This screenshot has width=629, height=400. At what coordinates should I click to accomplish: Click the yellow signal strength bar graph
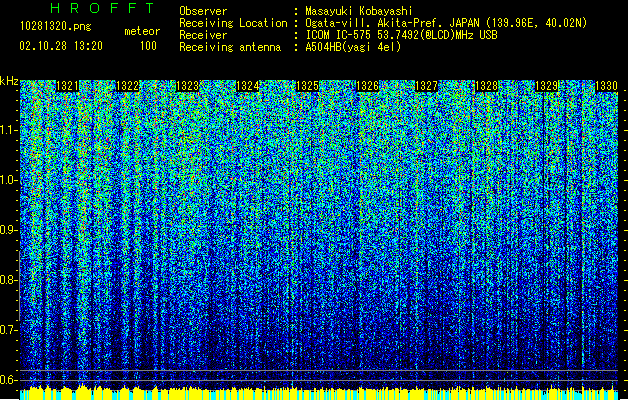(319, 392)
